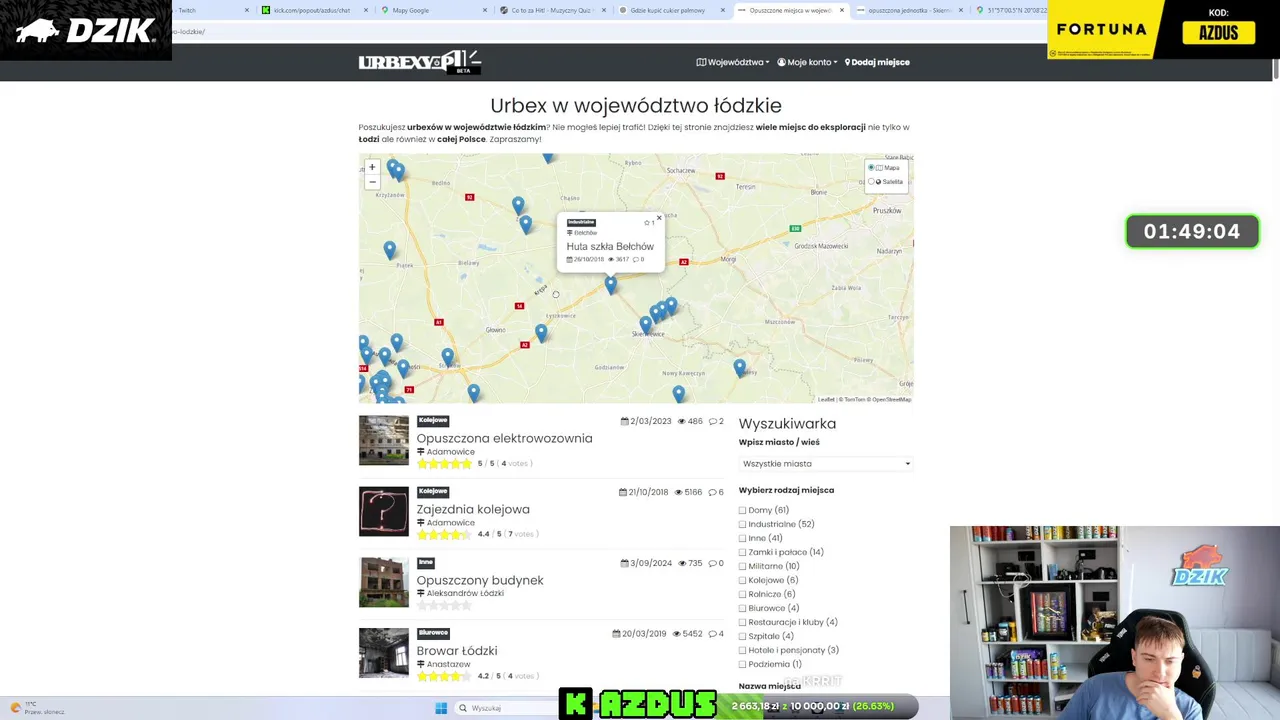Check the Restauracje i kluby (4) filter
The height and width of the screenshot is (720, 1280).
click(742, 622)
